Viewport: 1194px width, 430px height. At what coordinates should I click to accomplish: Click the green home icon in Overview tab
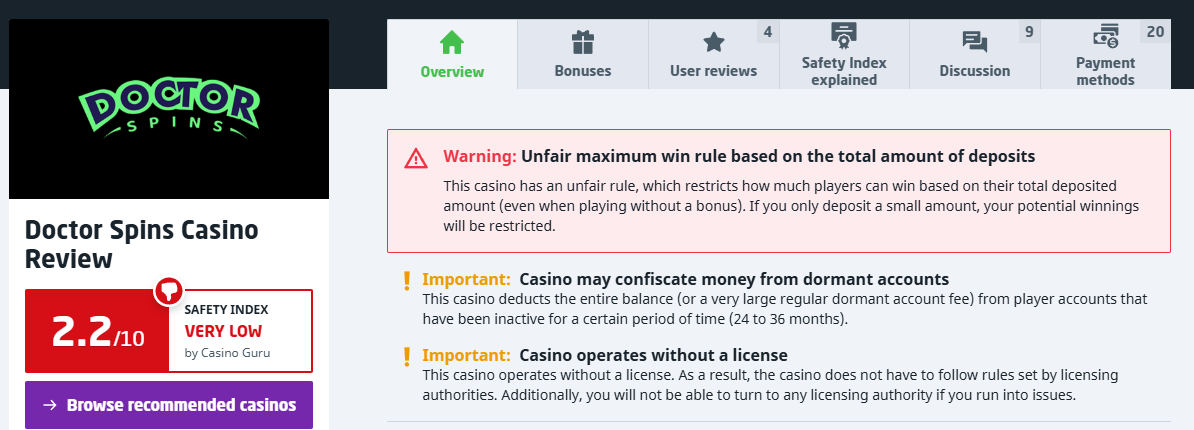click(452, 43)
